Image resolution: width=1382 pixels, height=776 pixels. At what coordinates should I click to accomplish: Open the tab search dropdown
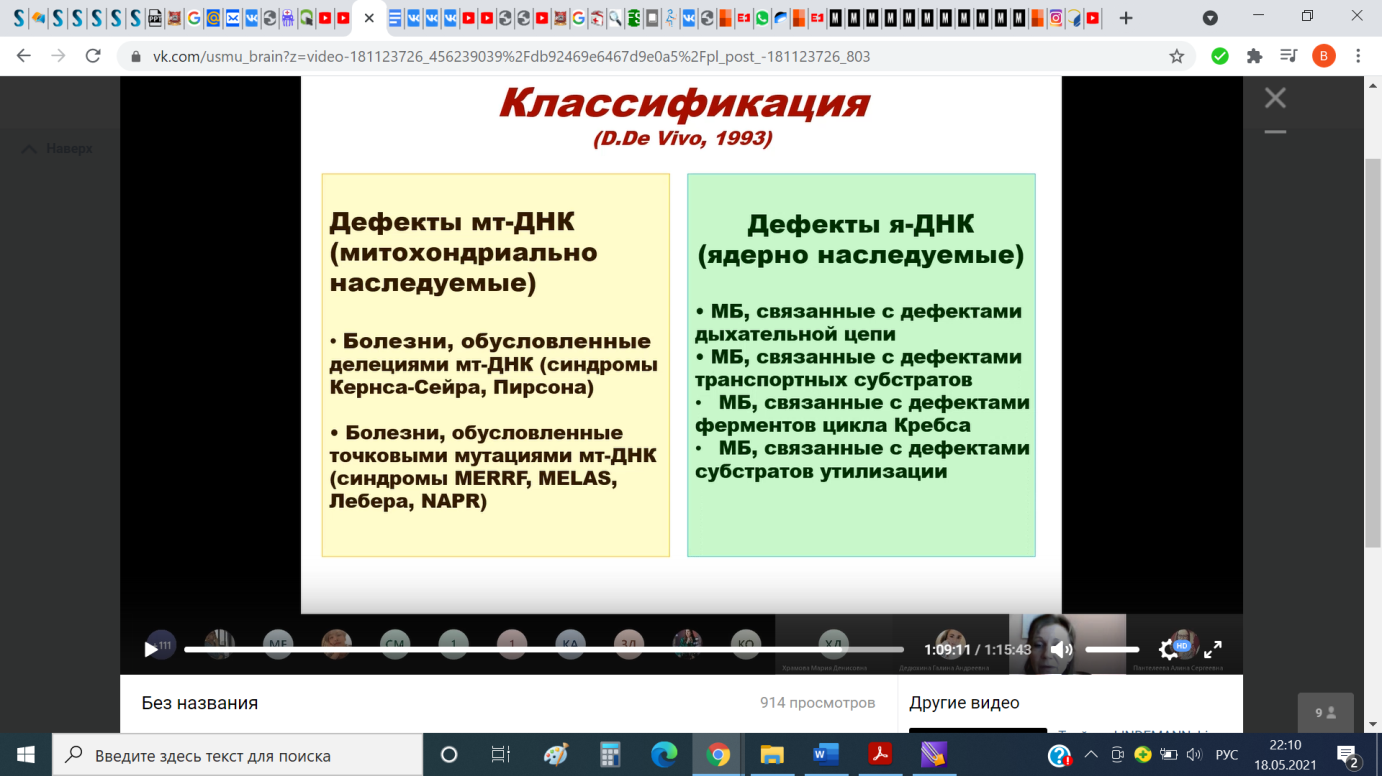[1210, 18]
